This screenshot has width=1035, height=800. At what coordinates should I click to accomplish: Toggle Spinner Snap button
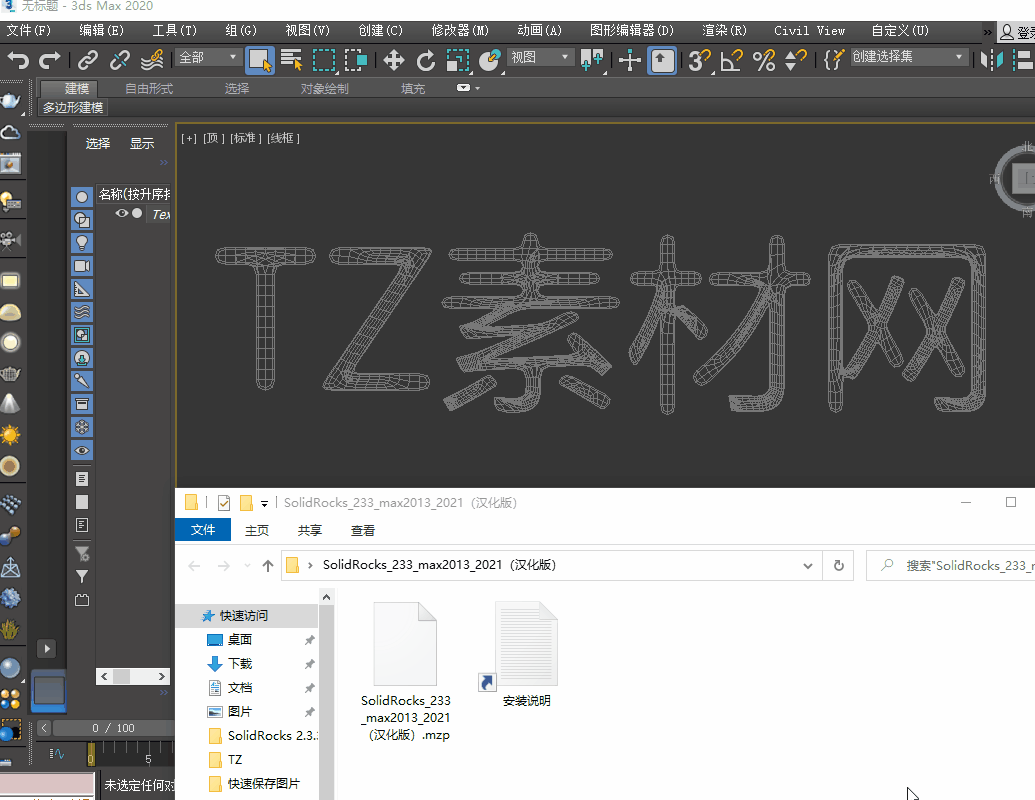[x=795, y=60]
